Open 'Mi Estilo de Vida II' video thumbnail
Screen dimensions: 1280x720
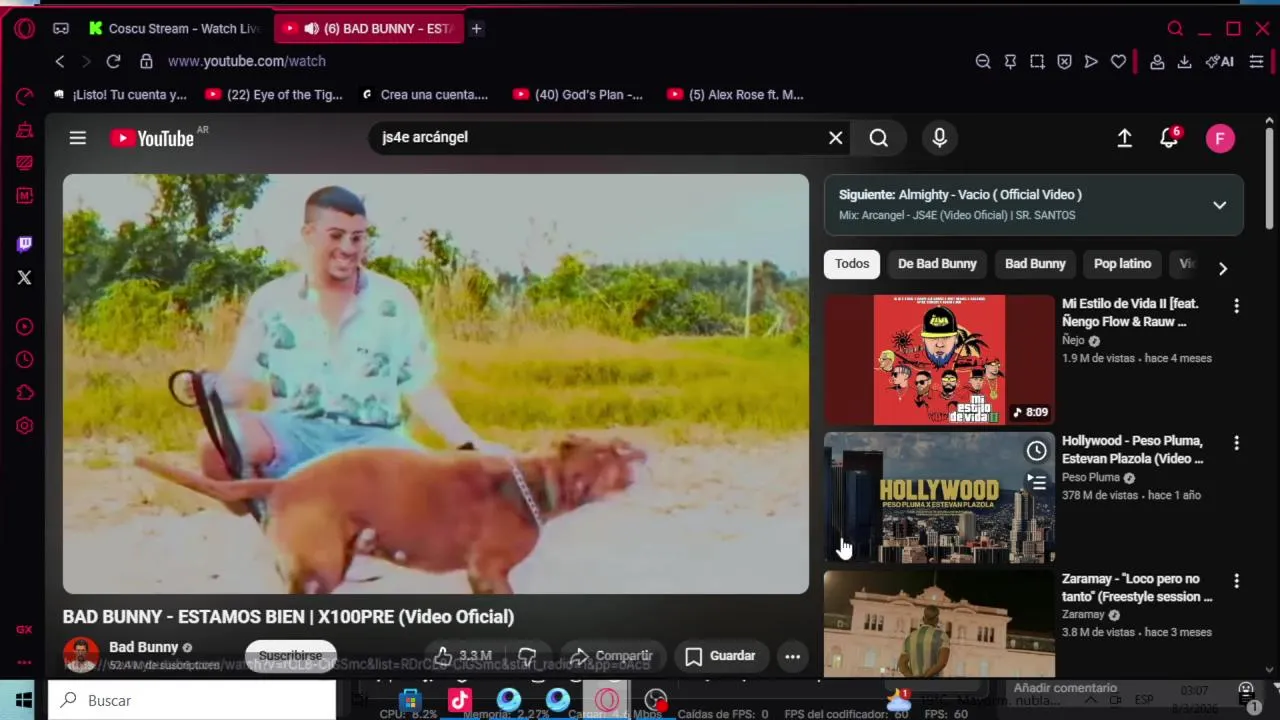pos(939,360)
